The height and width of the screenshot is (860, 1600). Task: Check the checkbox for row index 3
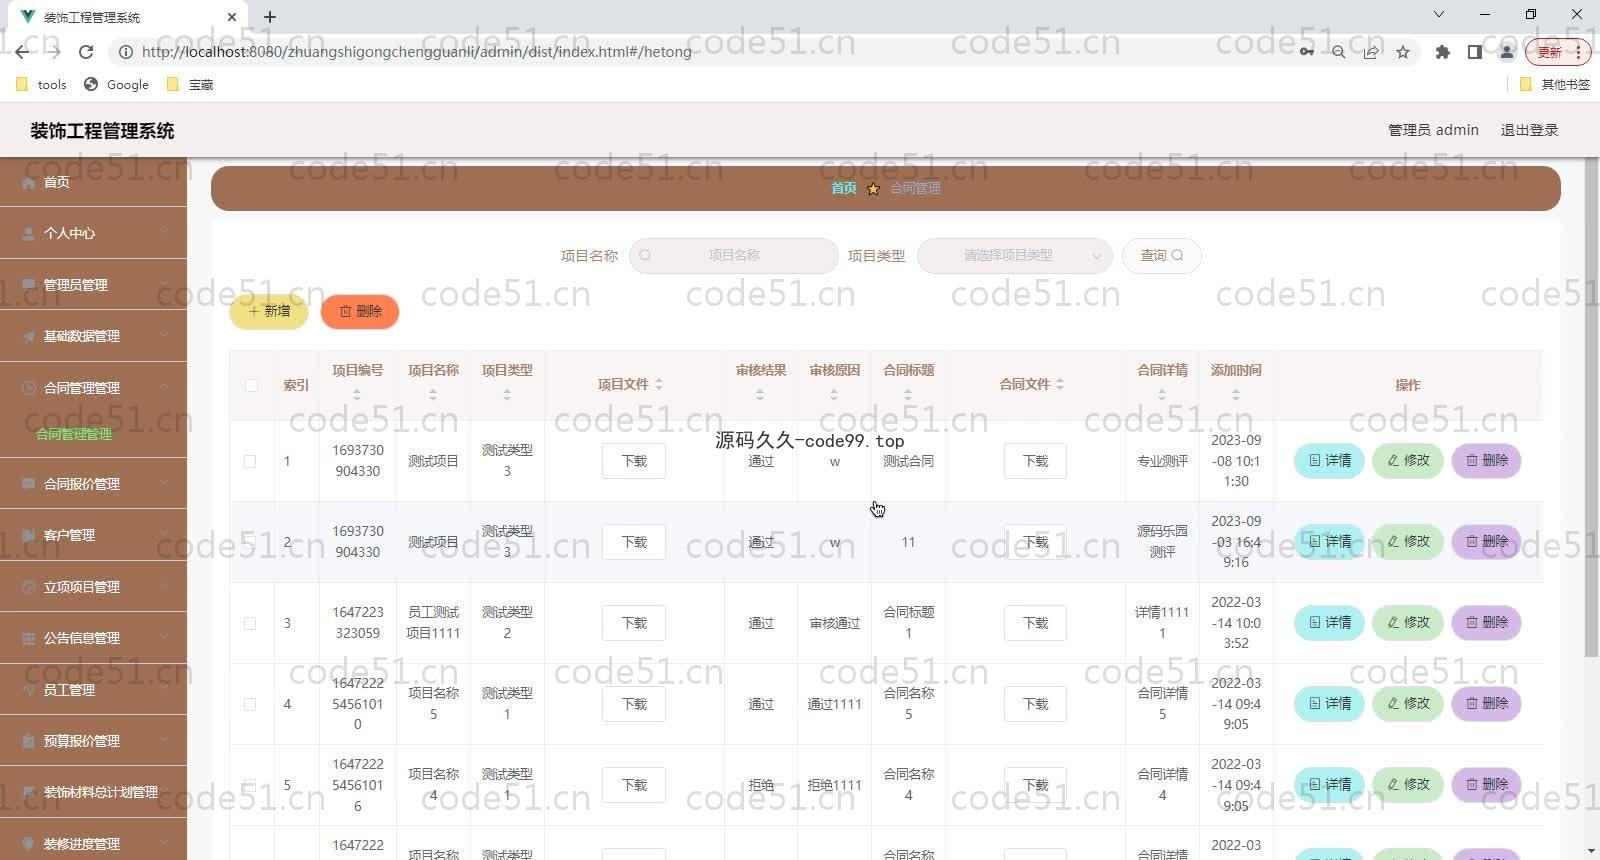(x=250, y=623)
